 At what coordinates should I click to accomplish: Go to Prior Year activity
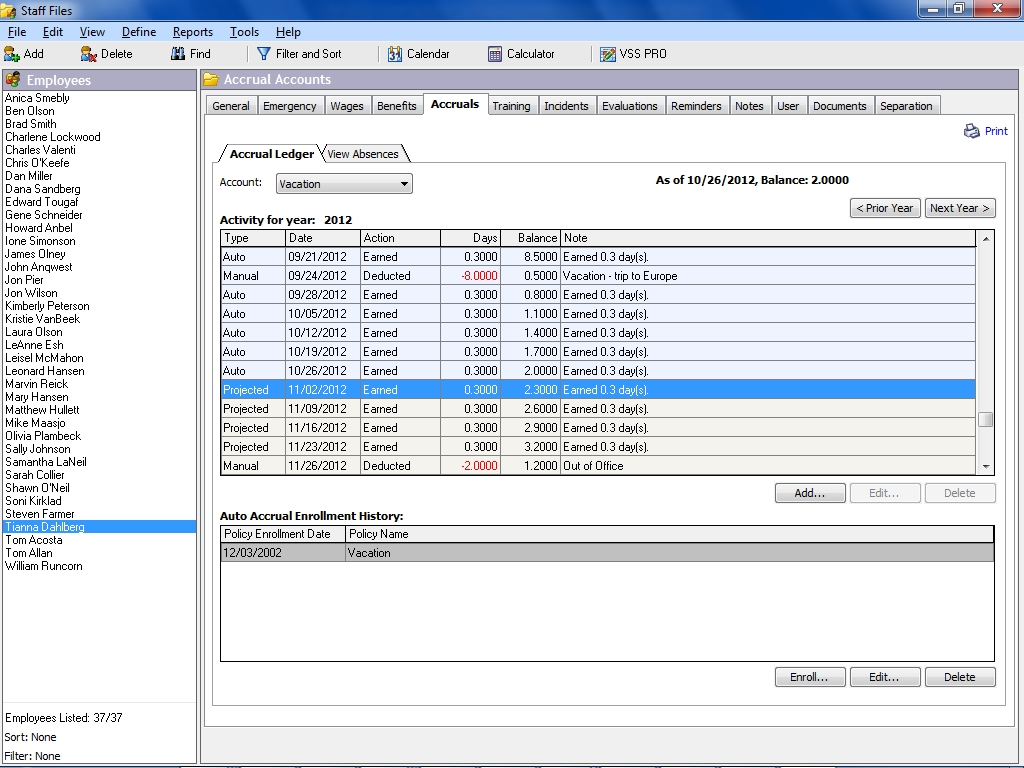pyautogui.click(x=885, y=208)
